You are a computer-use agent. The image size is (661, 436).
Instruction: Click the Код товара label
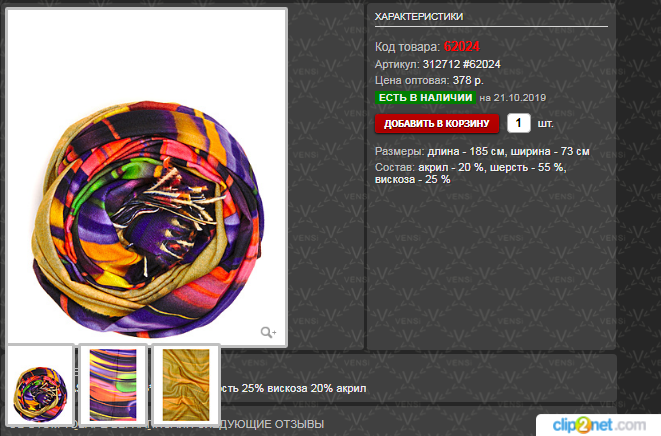click(x=408, y=47)
